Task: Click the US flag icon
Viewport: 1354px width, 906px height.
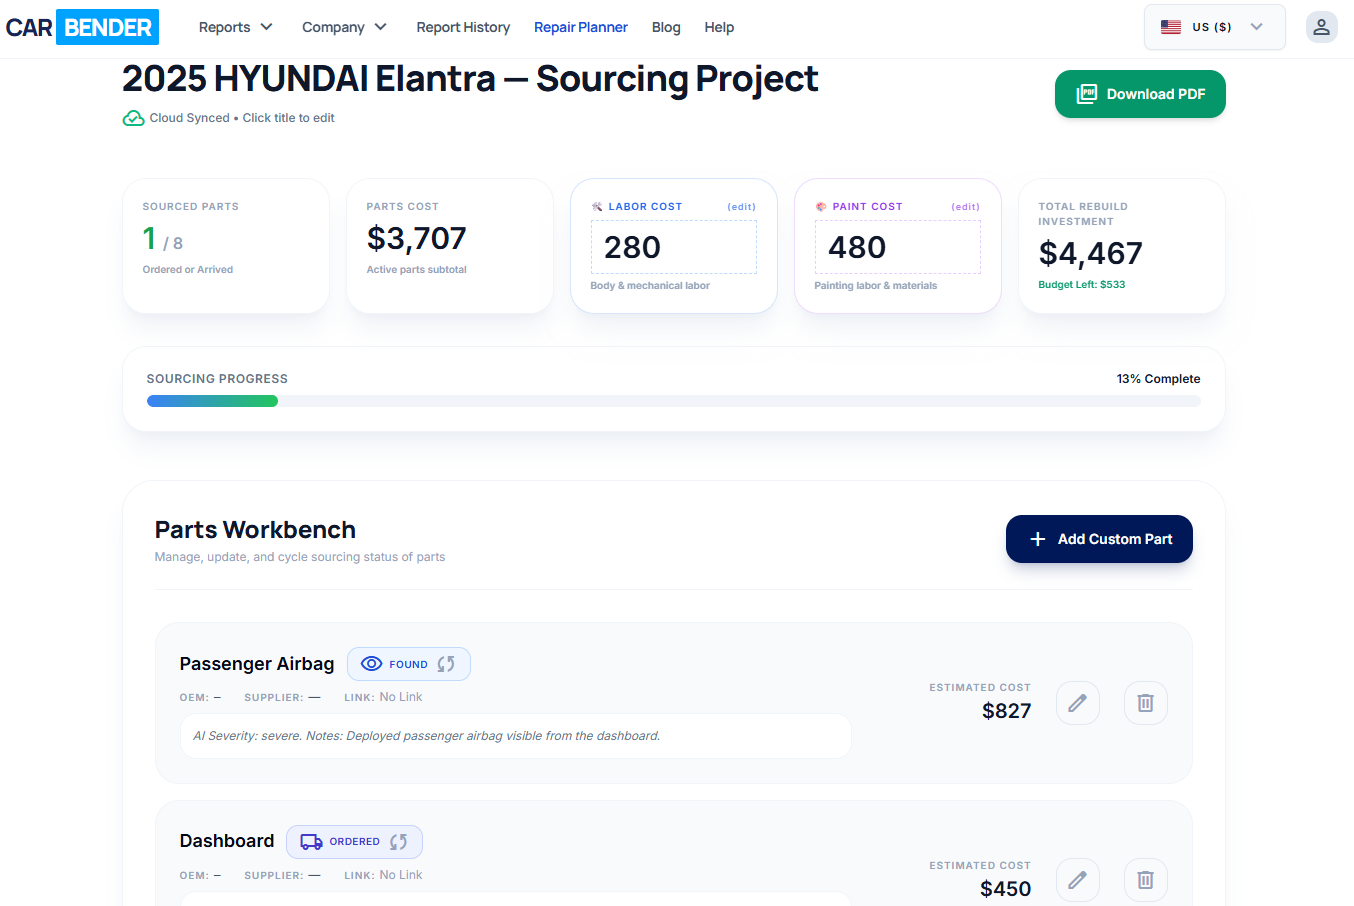Action: tap(1171, 27)
